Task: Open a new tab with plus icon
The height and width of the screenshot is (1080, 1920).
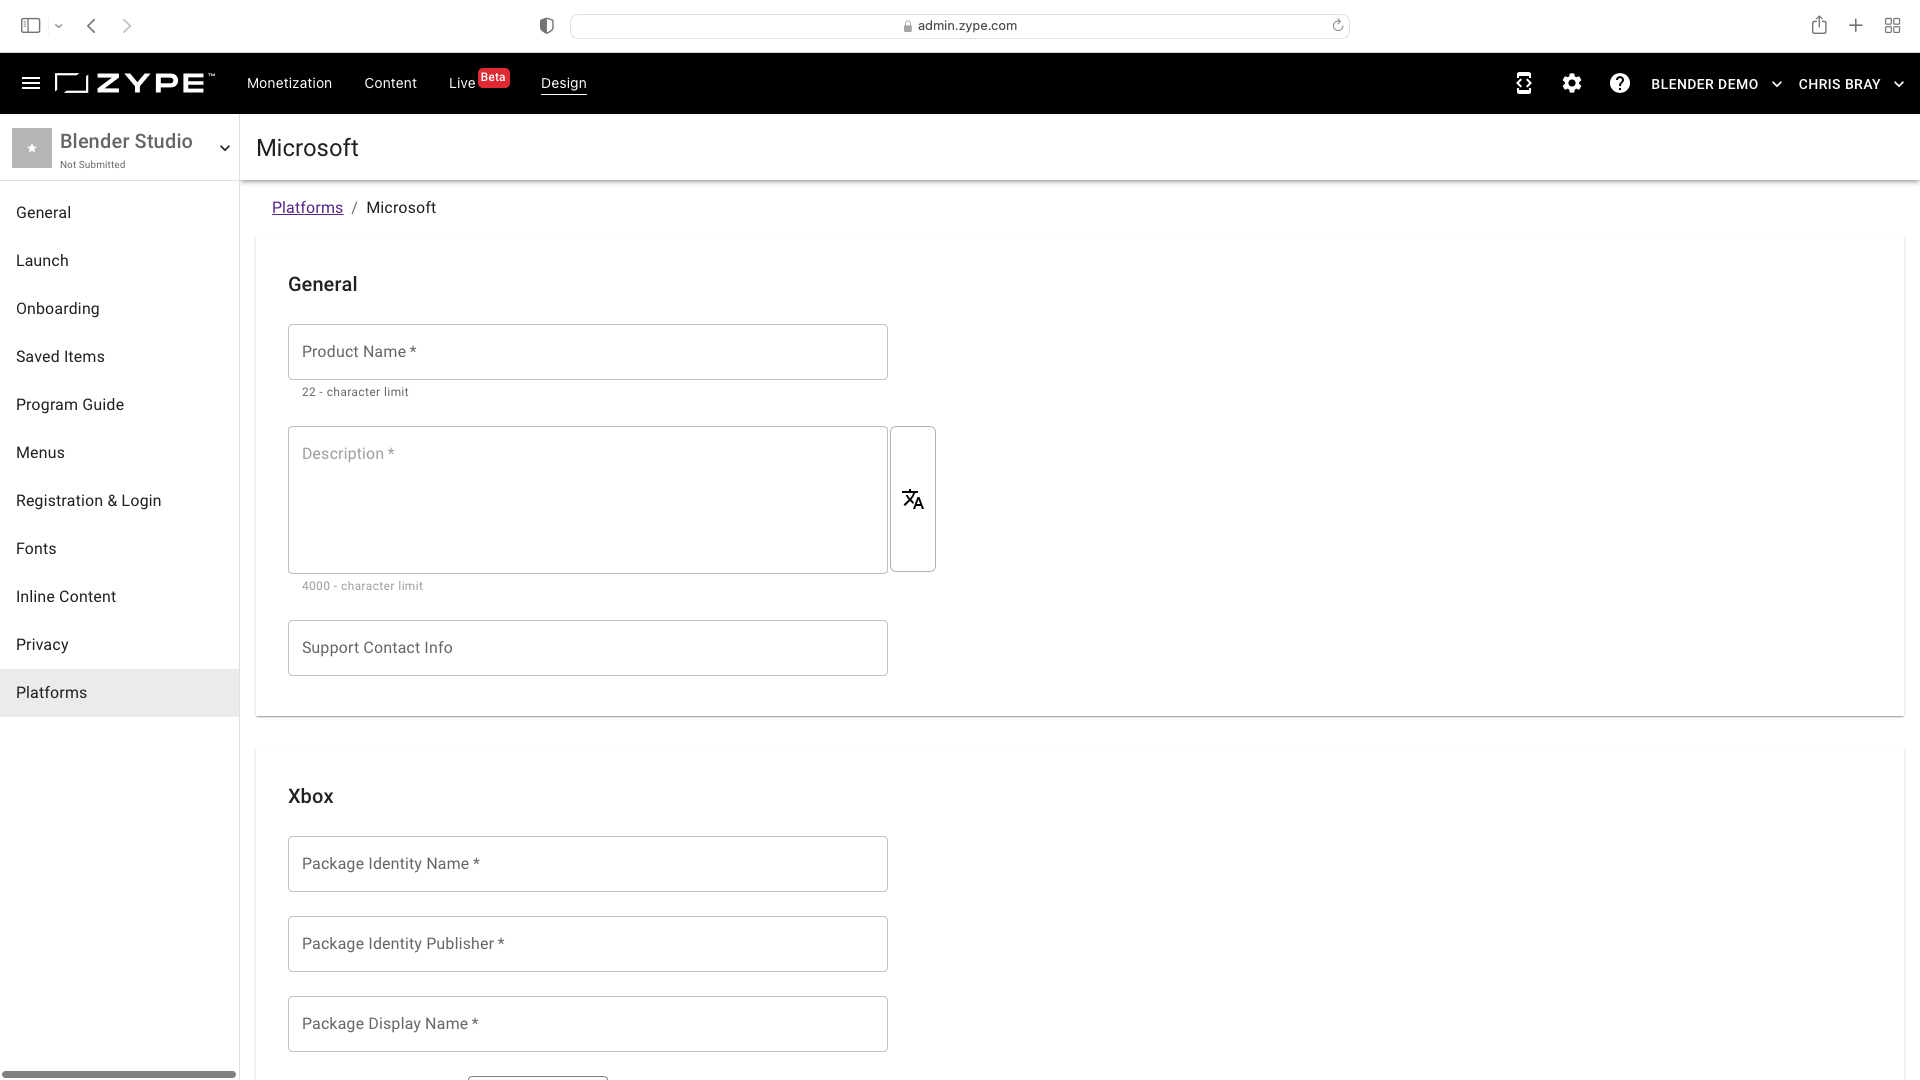Action: tap(1856, 26)
